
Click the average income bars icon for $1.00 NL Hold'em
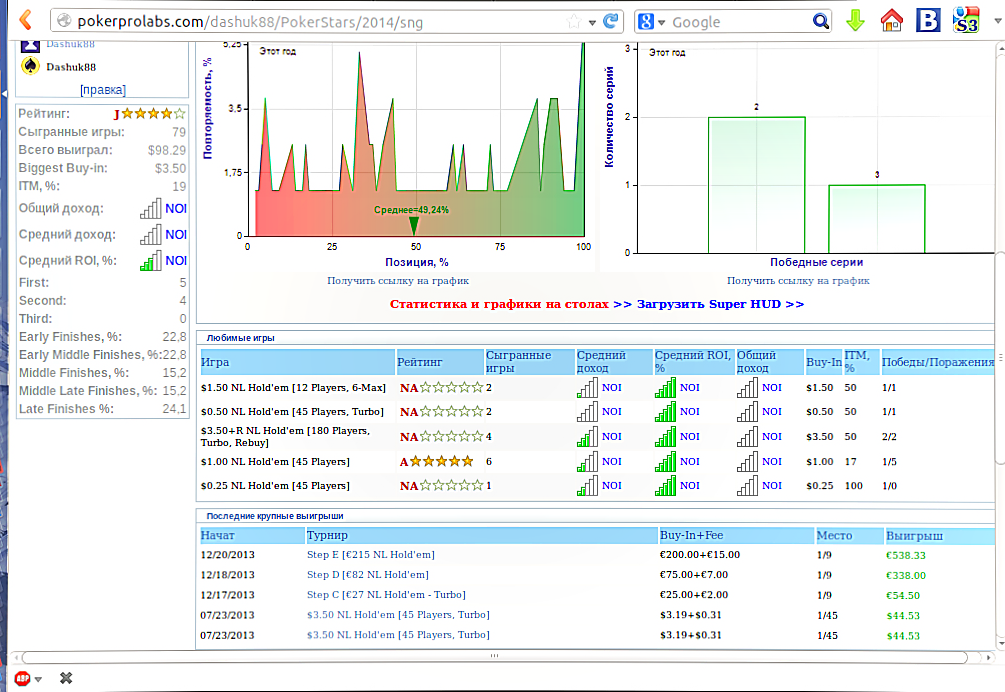point(587,461)
